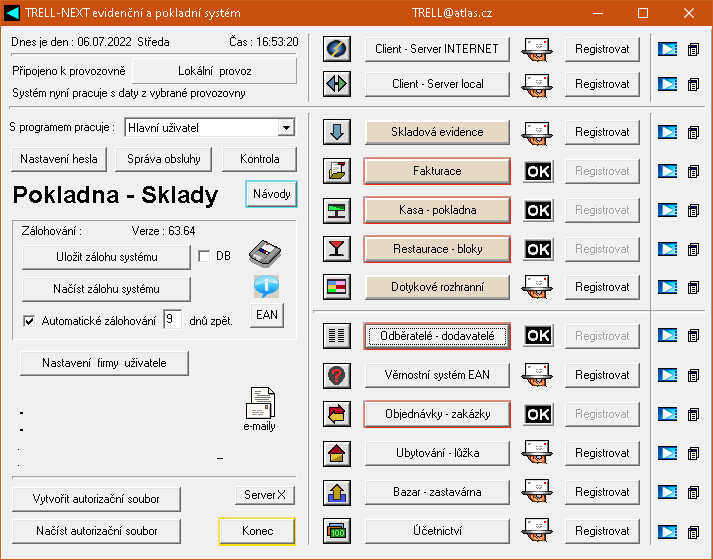The width and height of the screenshot is (713, 560).
Task: Click the document copy icon in Bazar - zastavárna row
Action: pos(693,492)
